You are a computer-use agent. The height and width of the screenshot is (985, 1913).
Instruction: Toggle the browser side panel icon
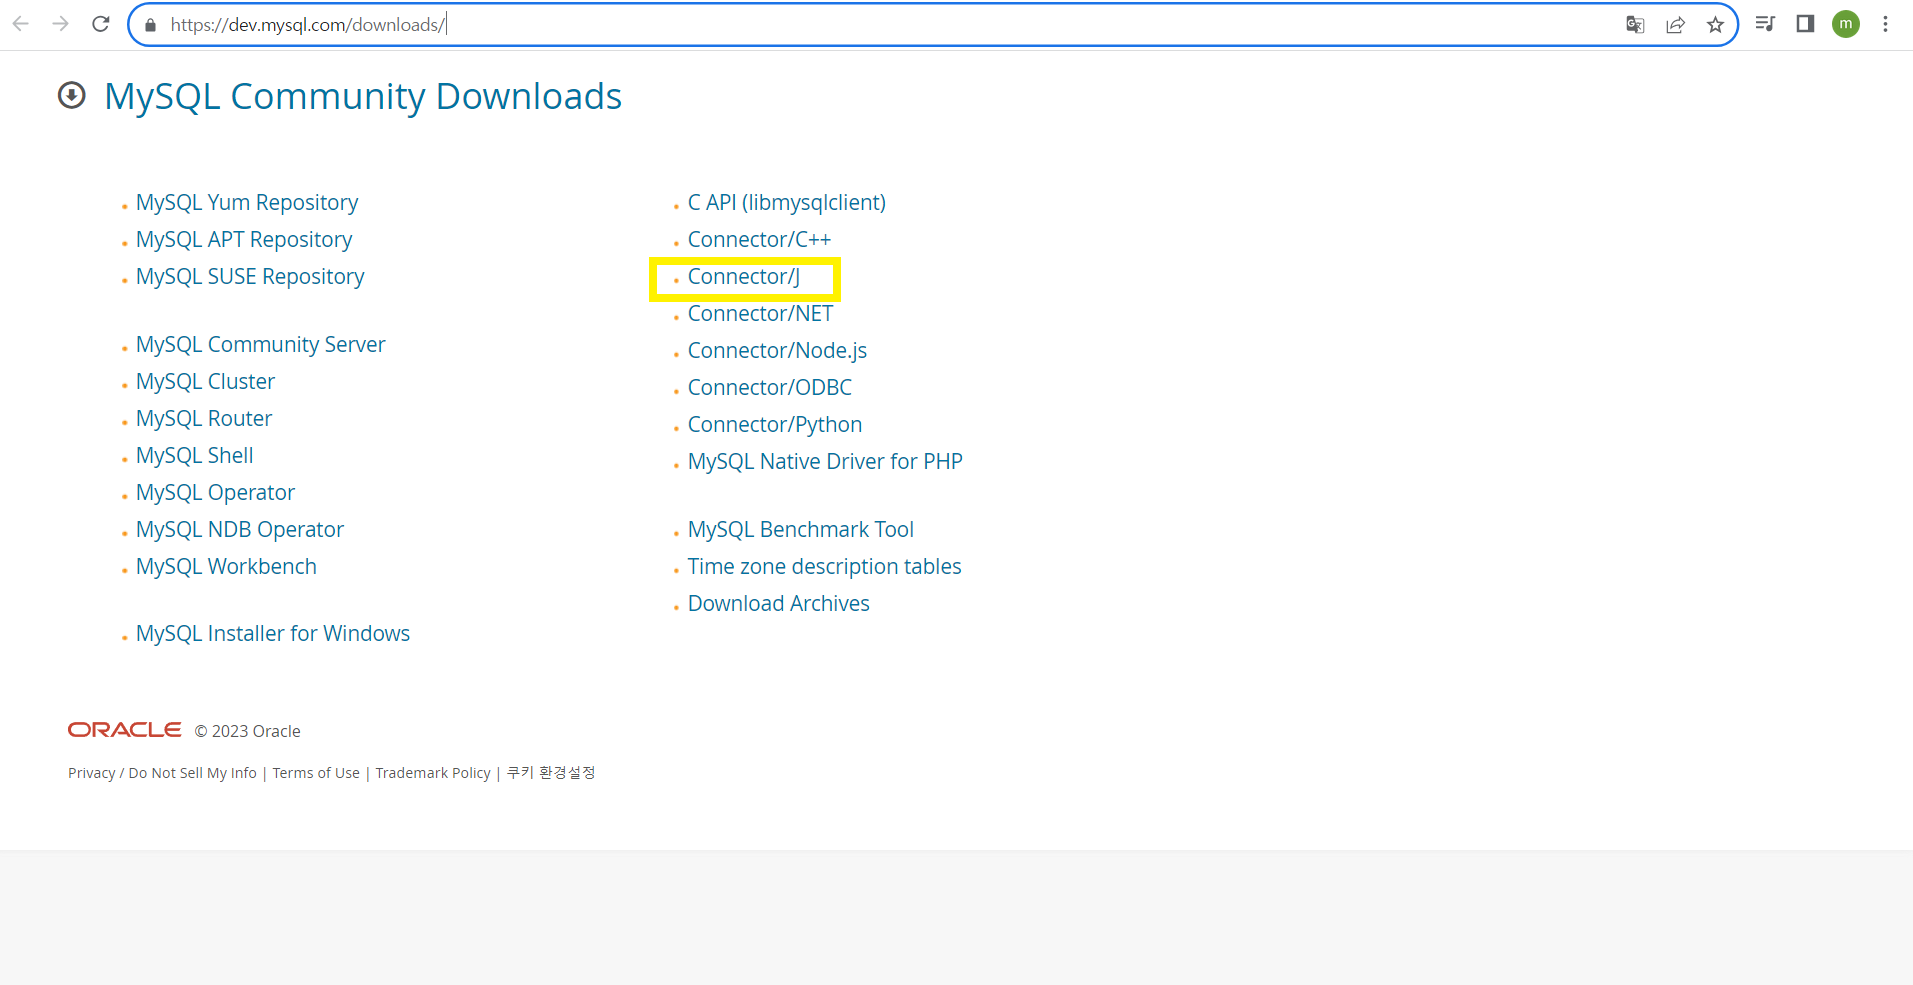(x=1805, y=24)
